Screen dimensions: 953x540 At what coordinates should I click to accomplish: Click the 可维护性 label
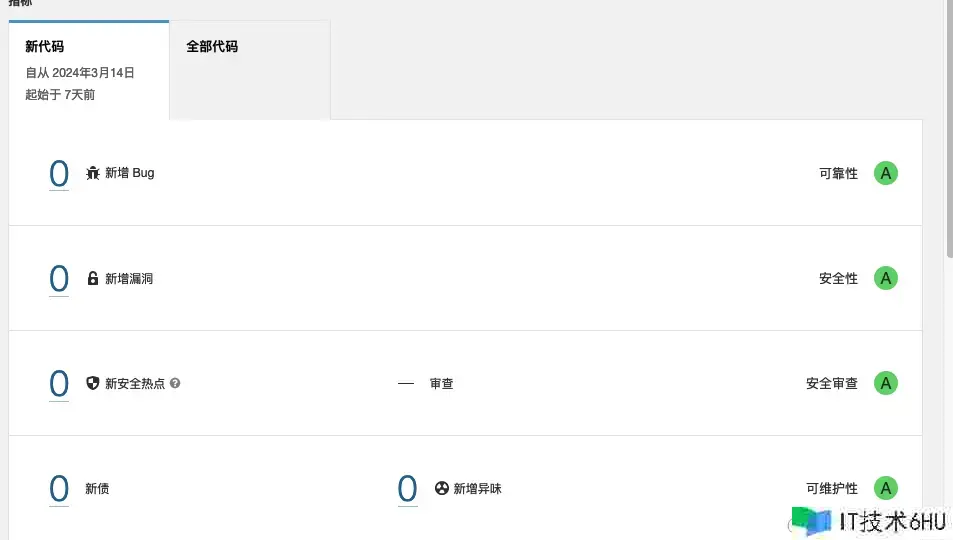(831, 488)
